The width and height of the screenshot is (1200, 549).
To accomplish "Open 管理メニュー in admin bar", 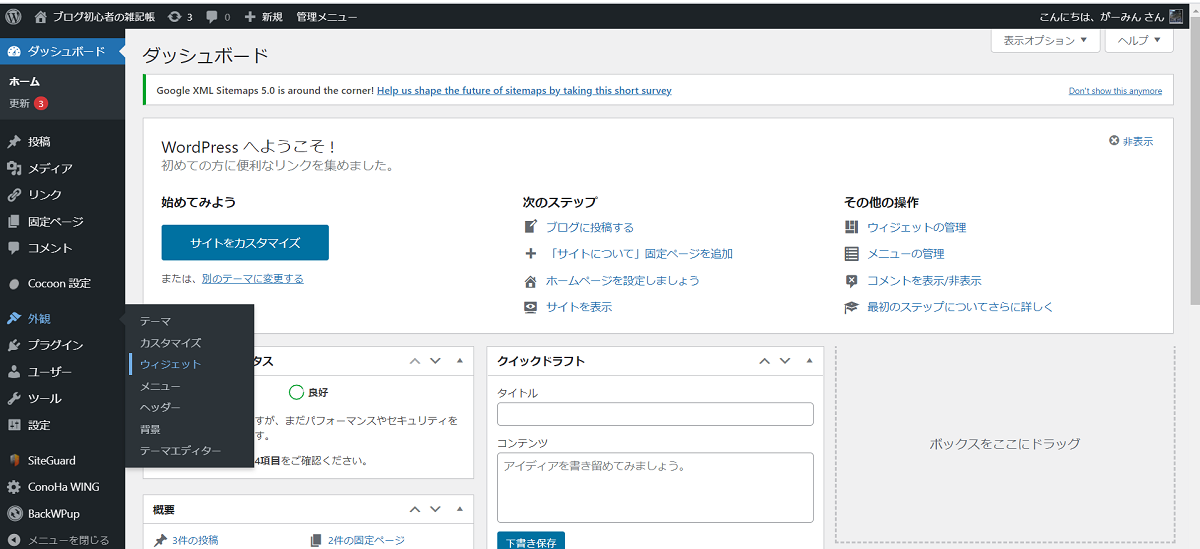I will pyautogui.click(x=327, y=17).
